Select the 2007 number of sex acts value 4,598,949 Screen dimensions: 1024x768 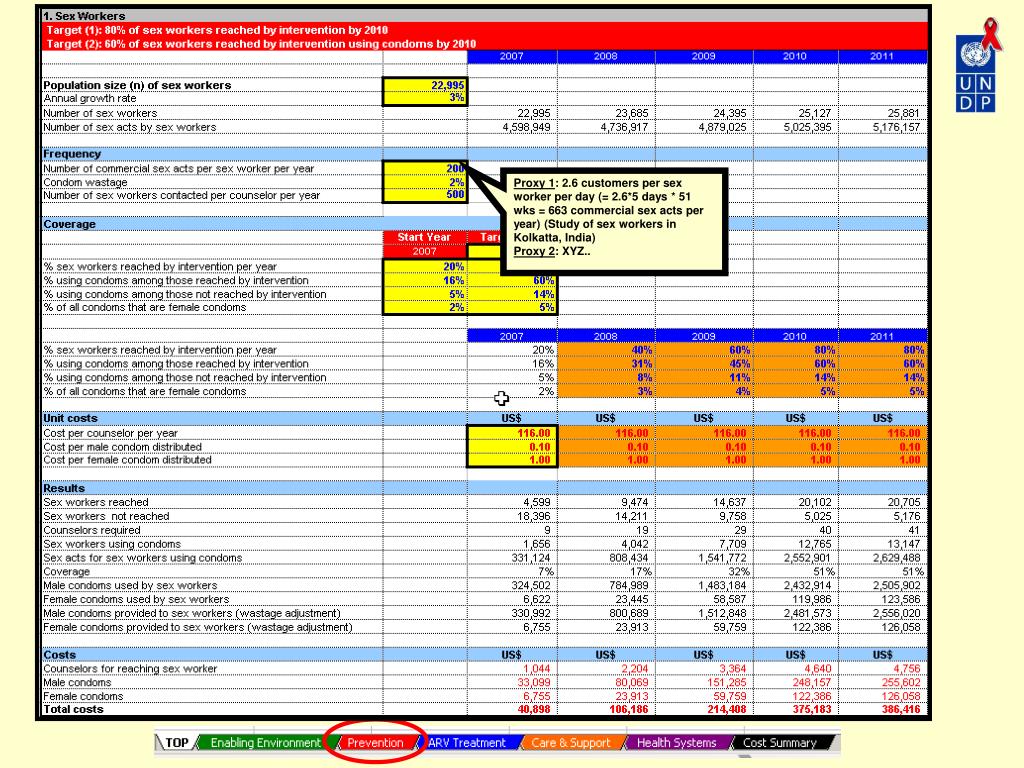tap(526, 127)
